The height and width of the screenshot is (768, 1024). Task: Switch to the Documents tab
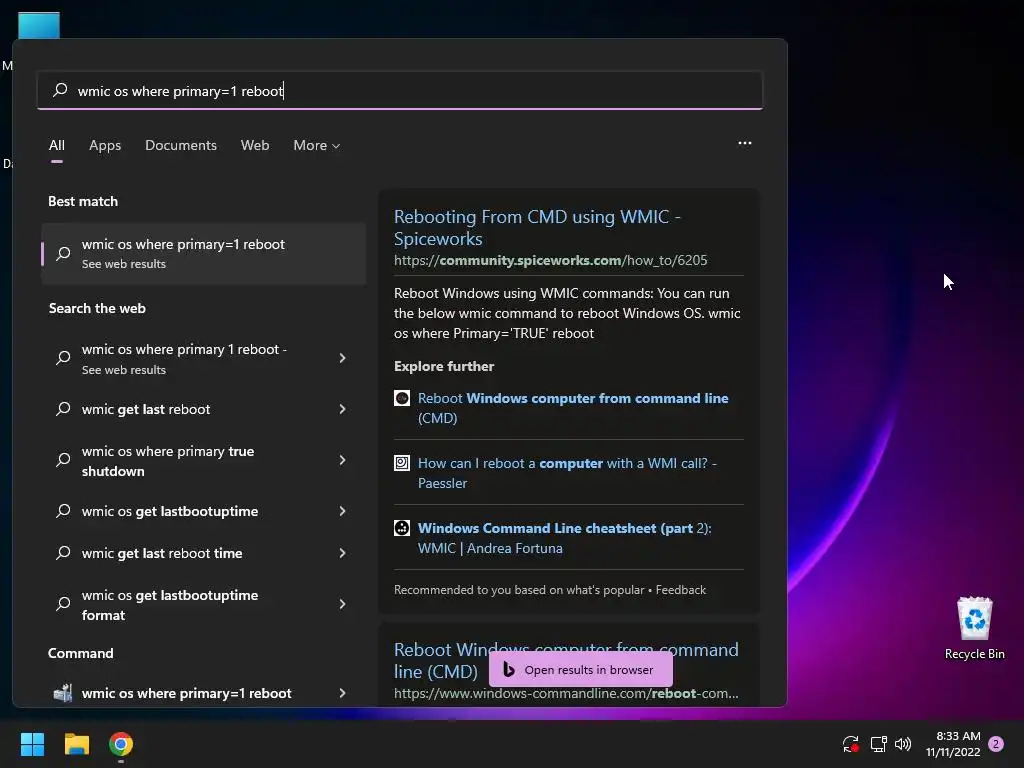click(x=181, y=145)
